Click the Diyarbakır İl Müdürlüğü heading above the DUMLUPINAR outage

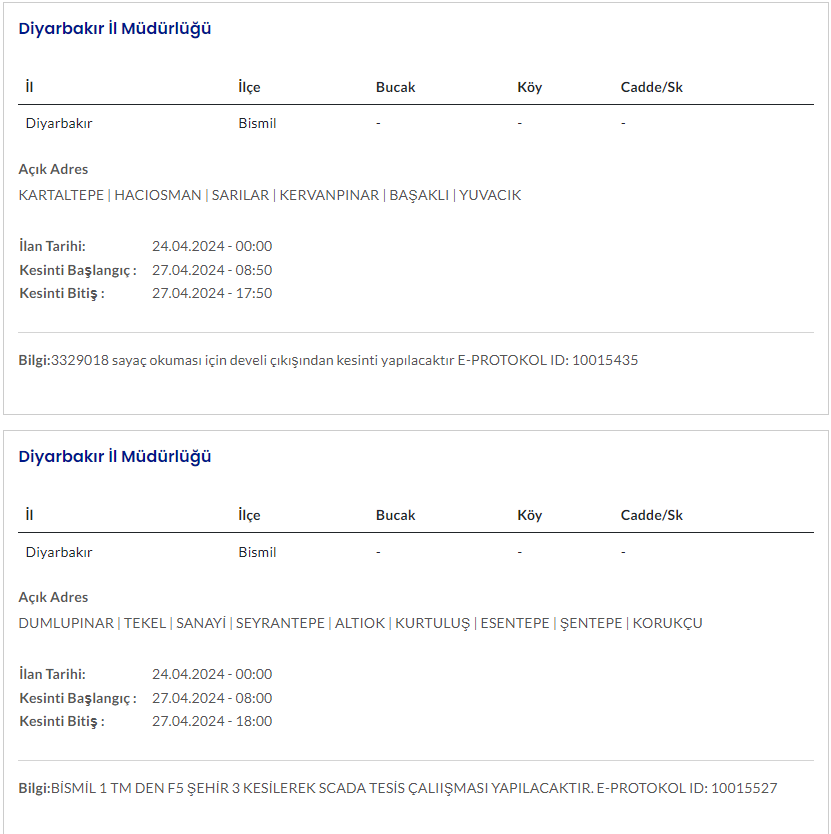115,456
